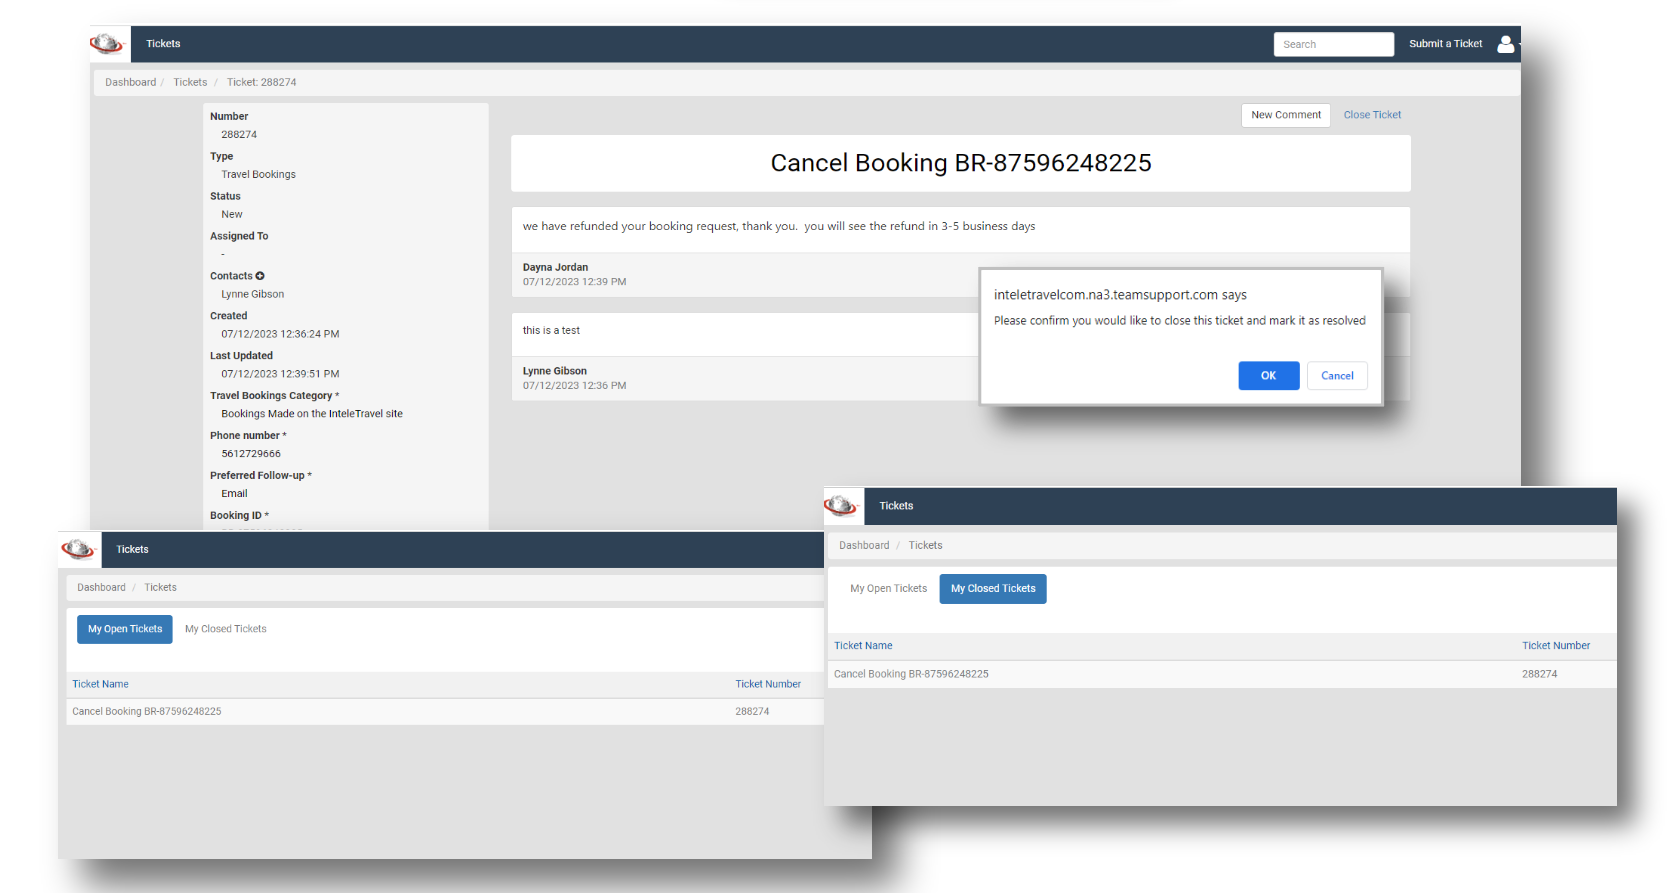This screenshot has height=893, width=1669.
Task: Switch to inactive My Open Tickets tab
Action: click(888, 589)
